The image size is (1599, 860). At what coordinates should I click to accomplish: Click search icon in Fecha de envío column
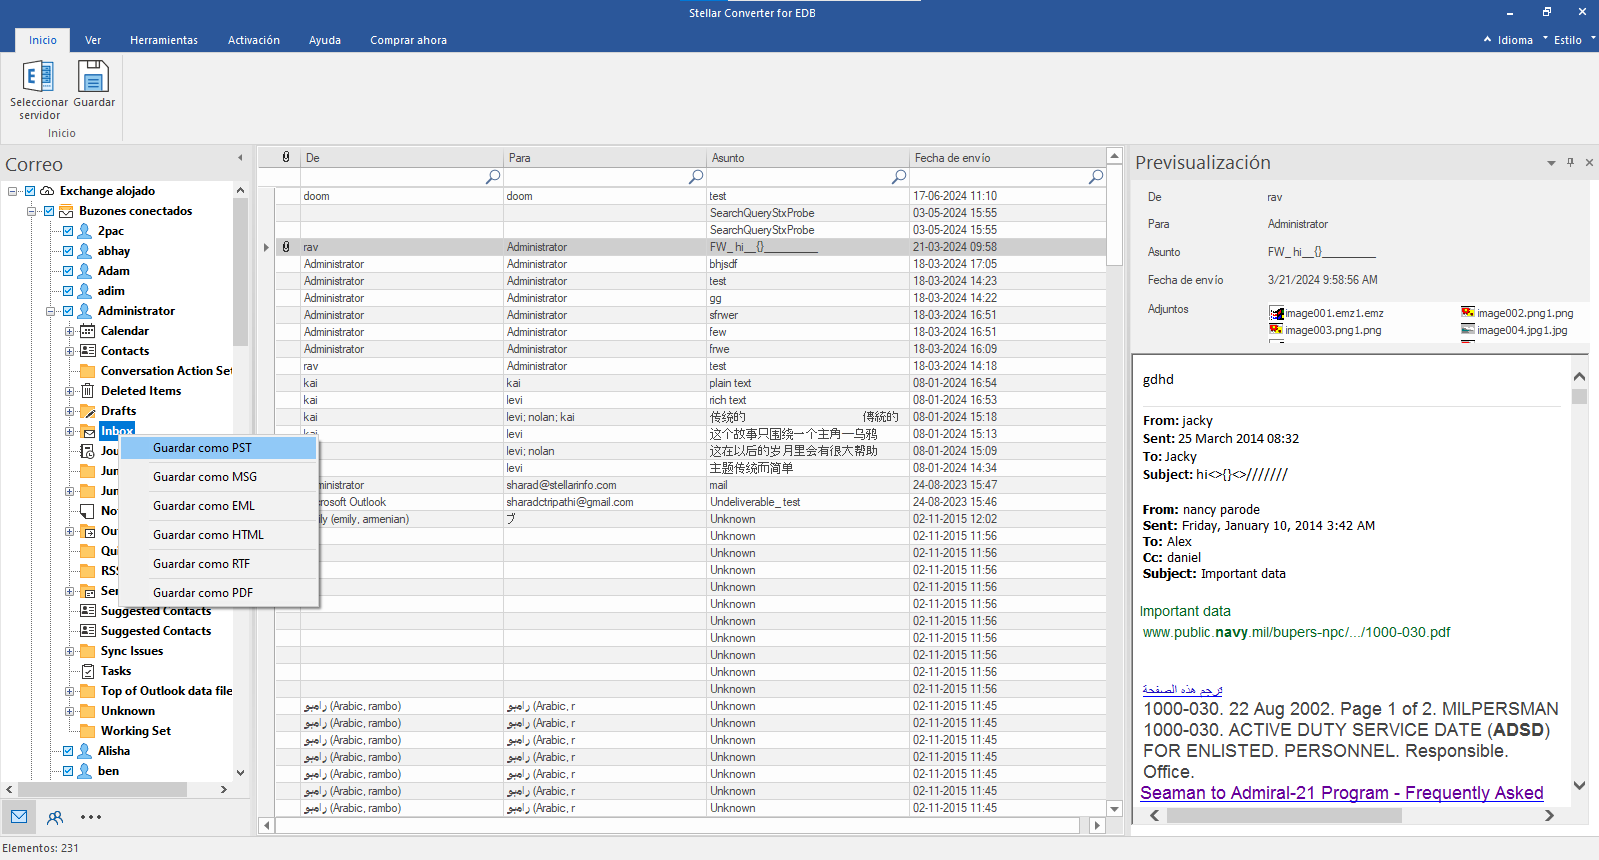click(x=1096, y=176)
